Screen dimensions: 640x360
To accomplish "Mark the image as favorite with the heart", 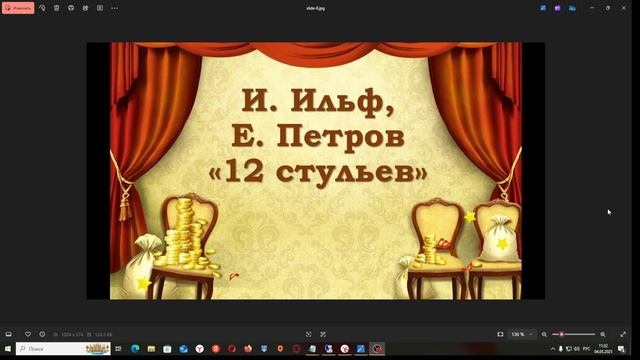I will (x=28, y=334).
